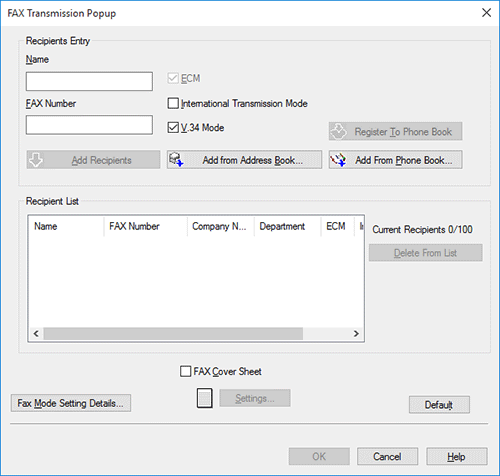Click the Add Recipients down-arrow icon
The width and height of the screenshot is (500, 476).
[36, 160]
